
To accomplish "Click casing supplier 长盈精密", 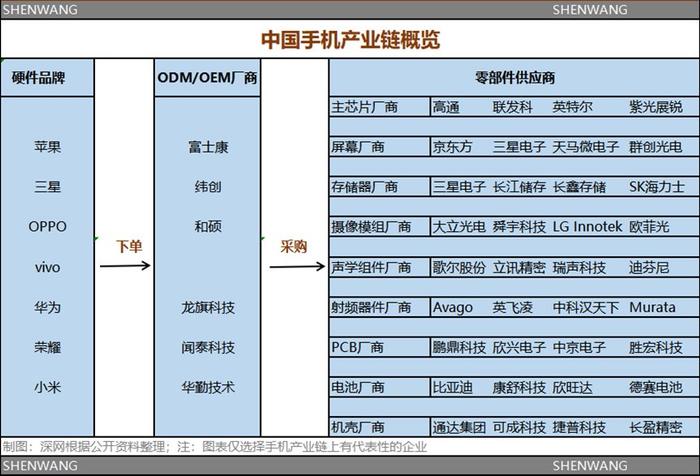I will pos(656,427).
